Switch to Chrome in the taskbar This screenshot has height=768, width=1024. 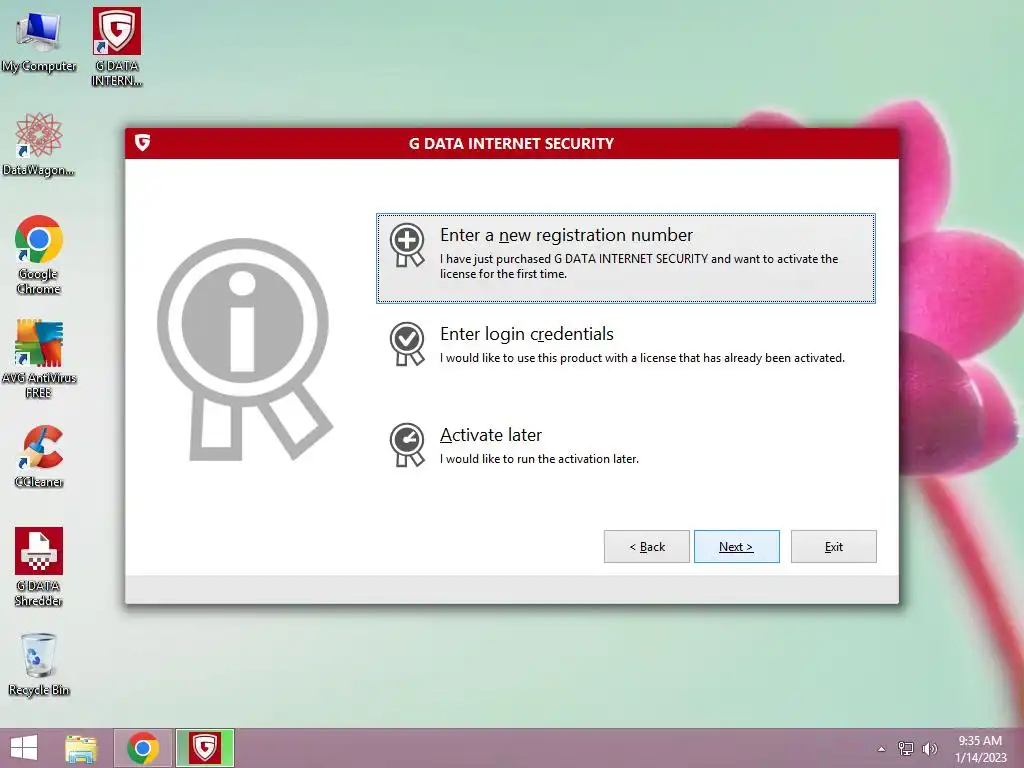143,748
